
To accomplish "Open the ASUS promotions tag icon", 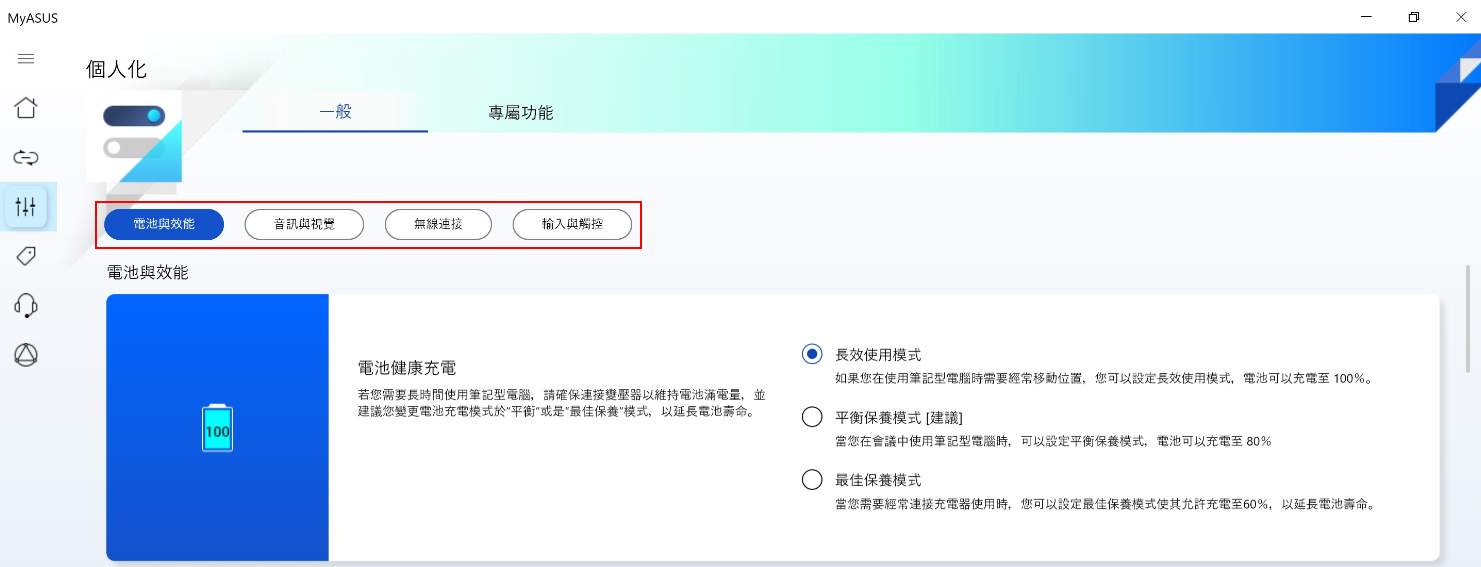I will click(x=26, y=256).
